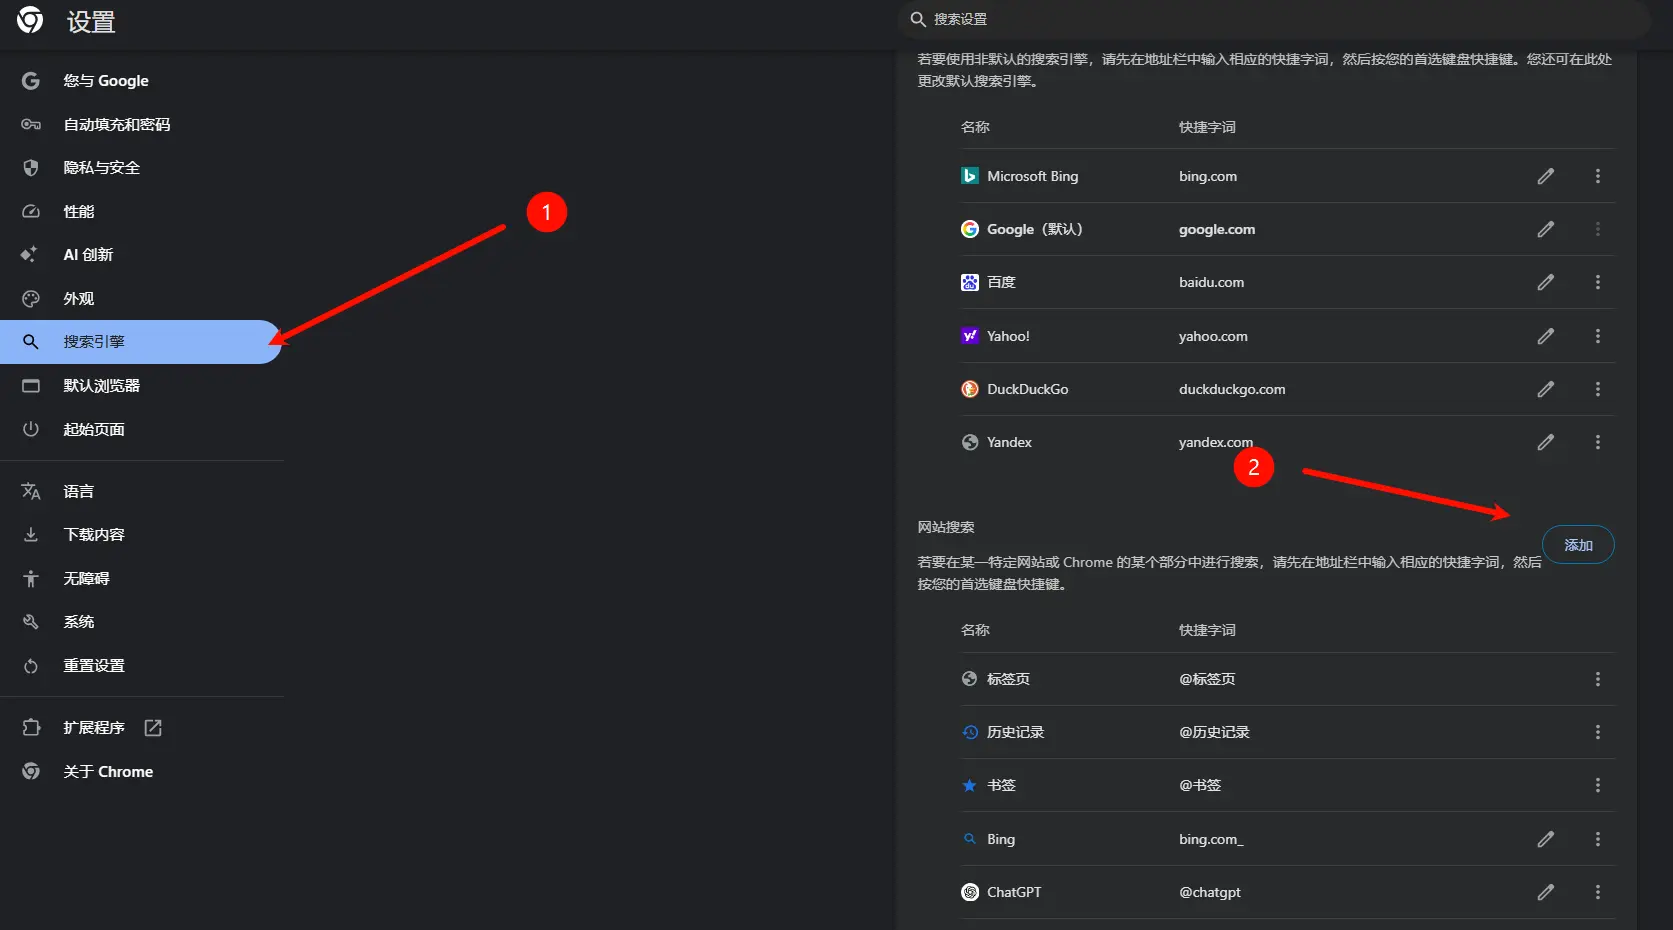Go to 自动填充和密码 settings

tap(116, 125)
